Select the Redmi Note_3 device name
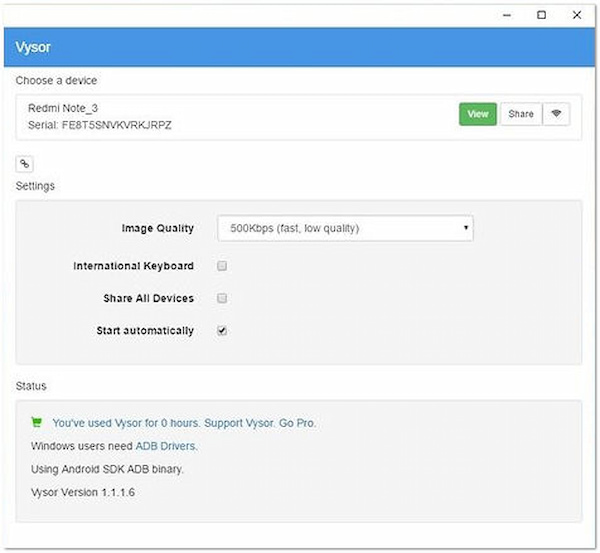This screenshot has width=600, height=553. (65, 107)
